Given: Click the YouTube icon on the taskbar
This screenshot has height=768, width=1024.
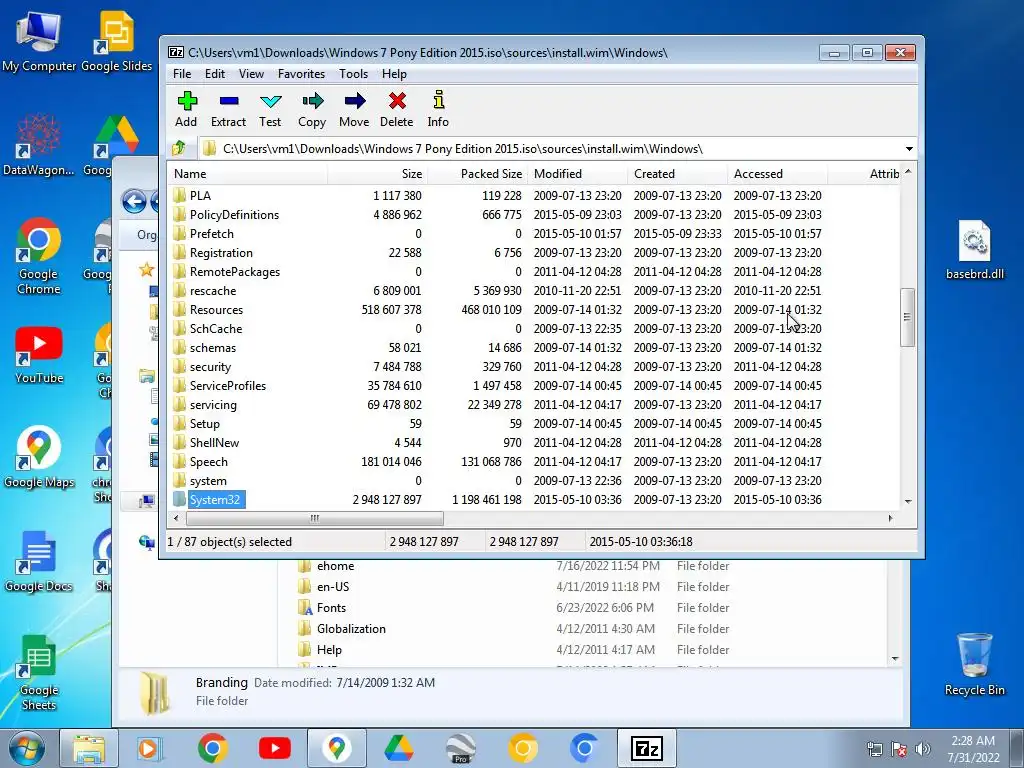Looking at the screenshot, I should coord(274,748).
